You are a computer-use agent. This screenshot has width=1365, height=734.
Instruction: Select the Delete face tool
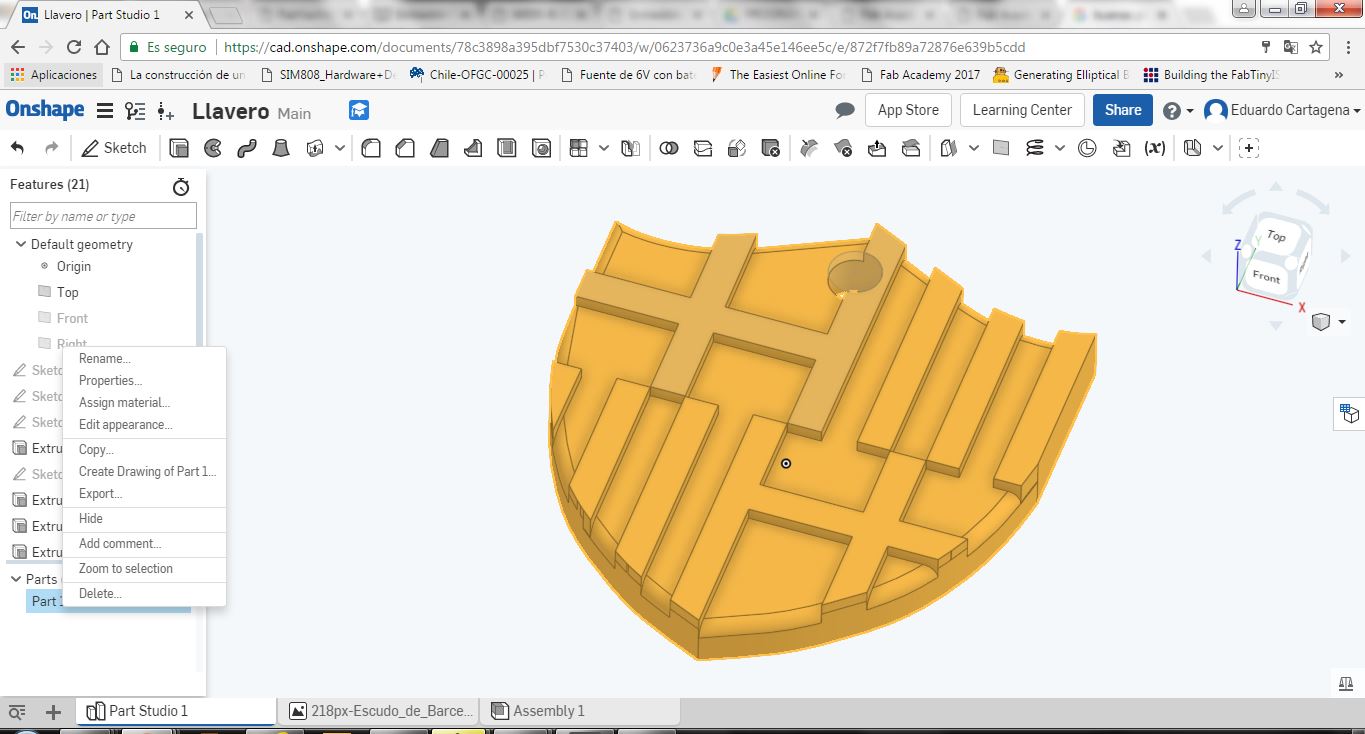[x=843, y=148]
